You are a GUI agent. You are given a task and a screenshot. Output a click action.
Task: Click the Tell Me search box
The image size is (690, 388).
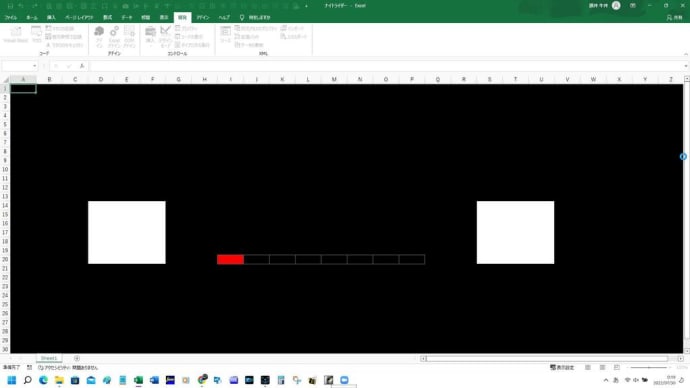click(255, 18)
